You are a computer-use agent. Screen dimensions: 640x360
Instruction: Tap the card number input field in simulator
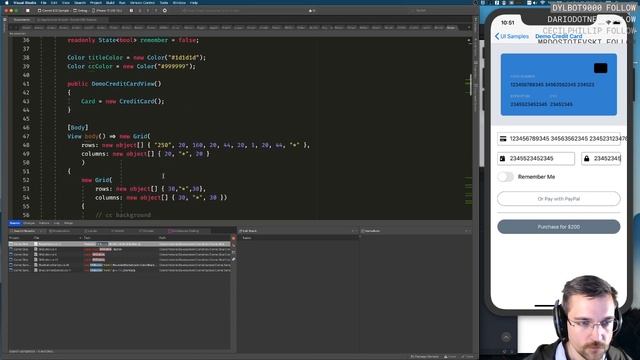pos(558,139)
